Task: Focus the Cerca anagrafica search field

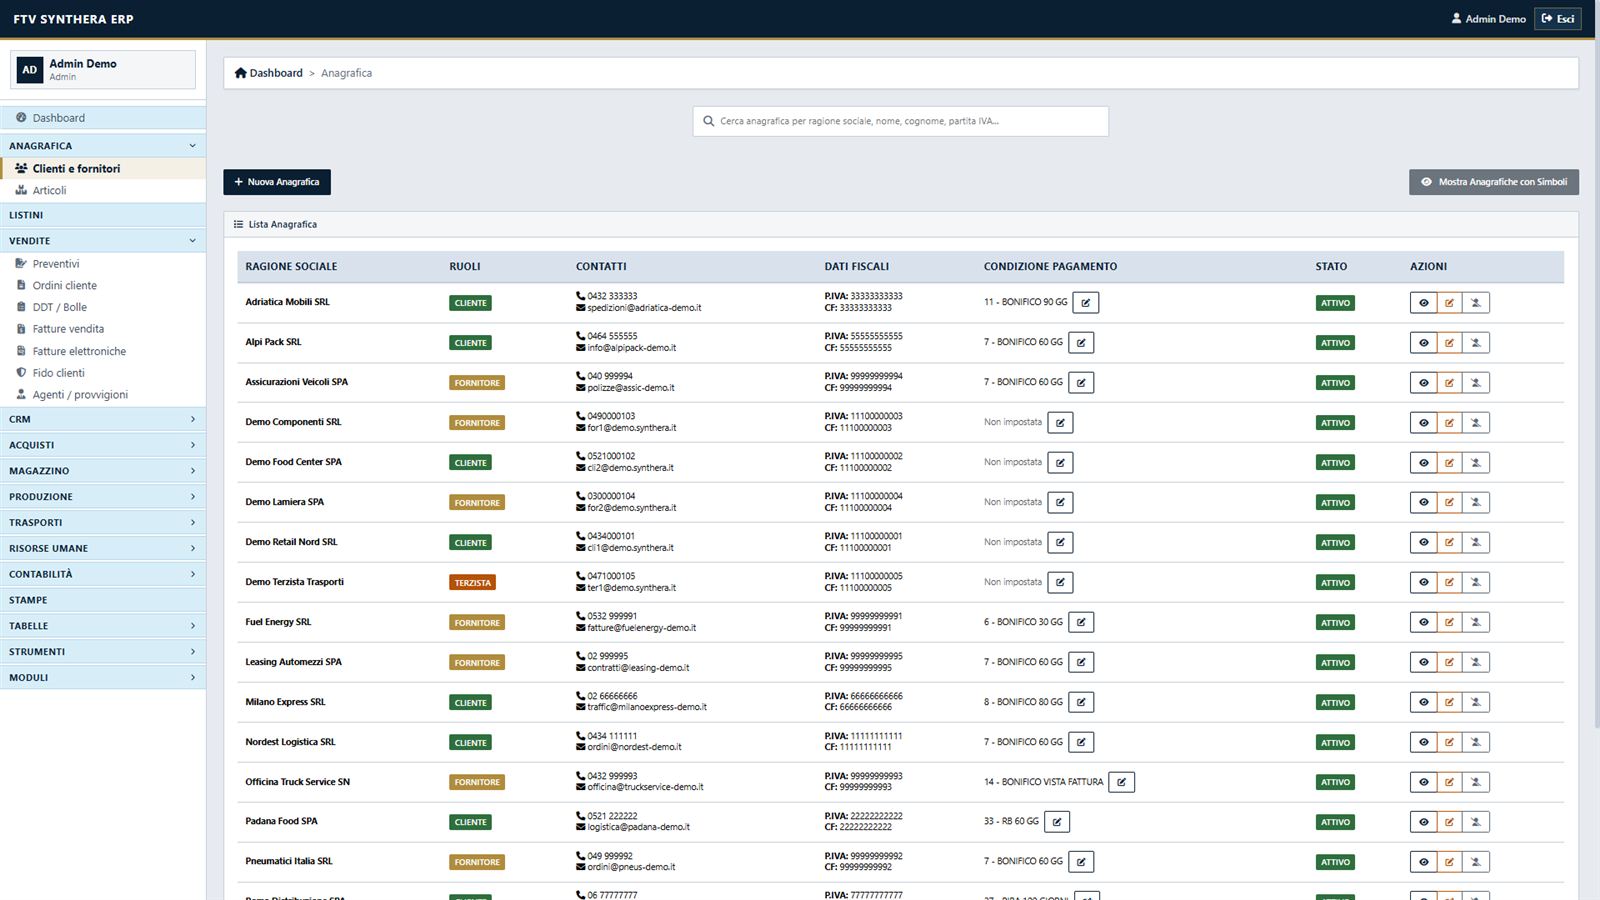Action: [x=901, y=121]
